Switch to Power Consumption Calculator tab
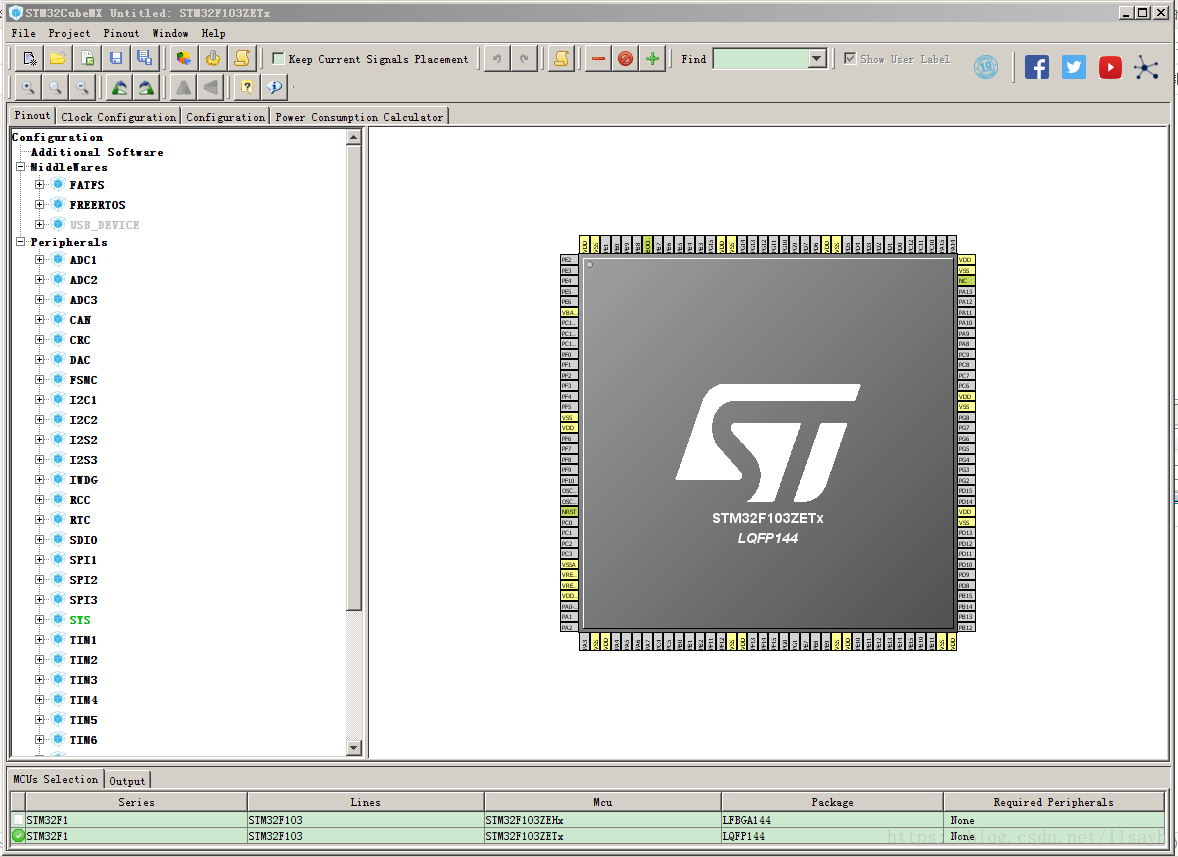The height and width of the screenshot is (857, 1178). (x=359, y=117)
